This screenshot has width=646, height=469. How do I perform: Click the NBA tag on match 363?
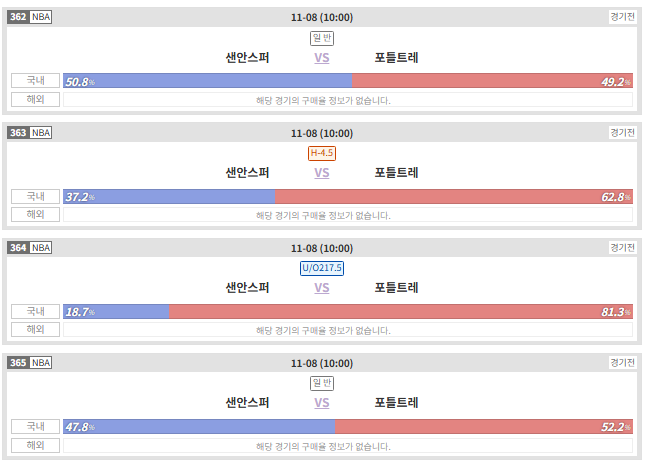[41, 133]
